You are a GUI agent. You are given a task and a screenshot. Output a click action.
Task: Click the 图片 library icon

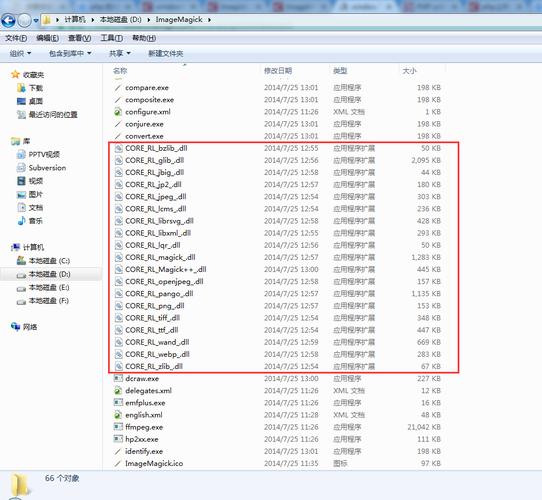(x=21, y=194)
